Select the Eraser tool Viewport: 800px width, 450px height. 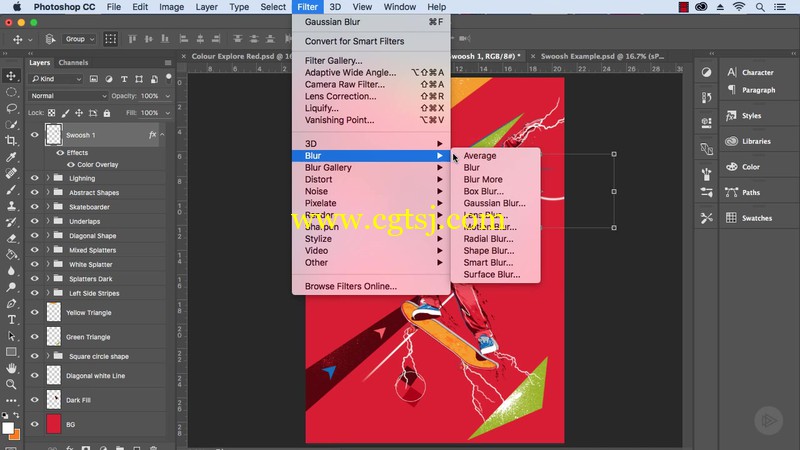pyautogui.click(x=11, y=238)
